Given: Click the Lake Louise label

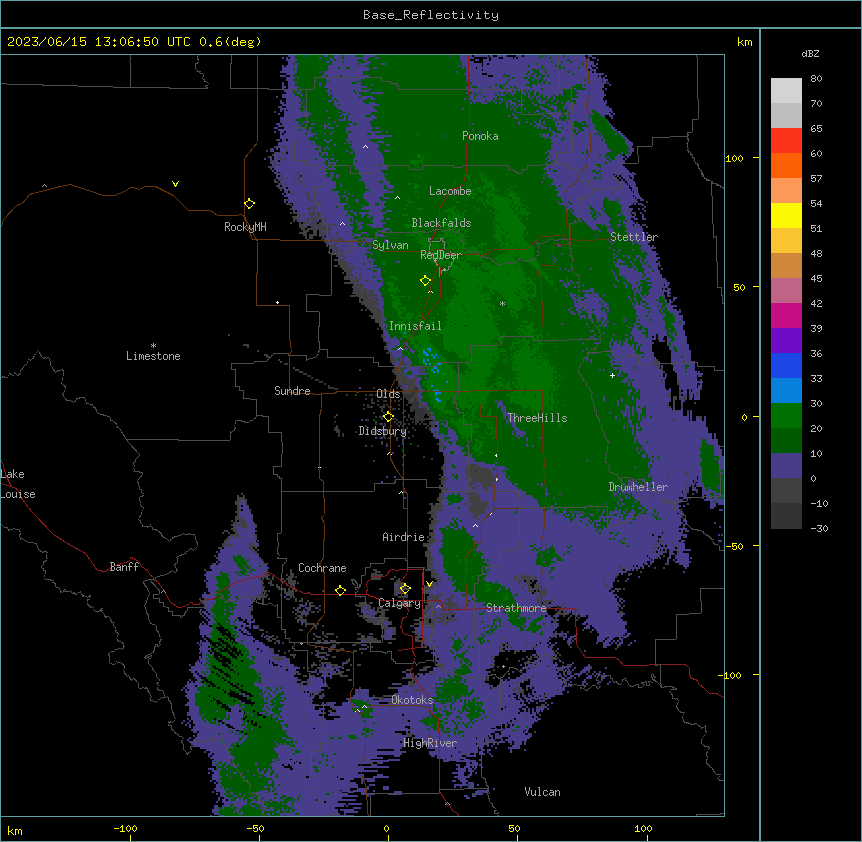Looking at the screenshot, I should pos(18,484).
